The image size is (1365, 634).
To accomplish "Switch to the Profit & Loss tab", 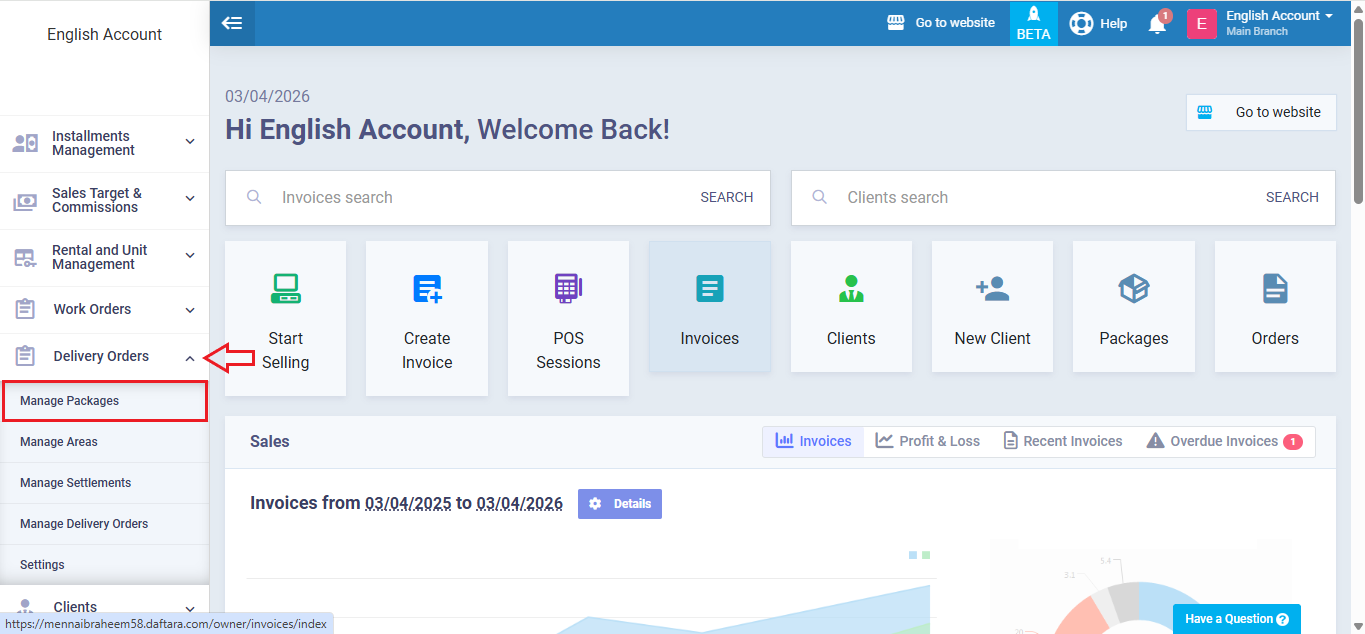I will 927,441.
